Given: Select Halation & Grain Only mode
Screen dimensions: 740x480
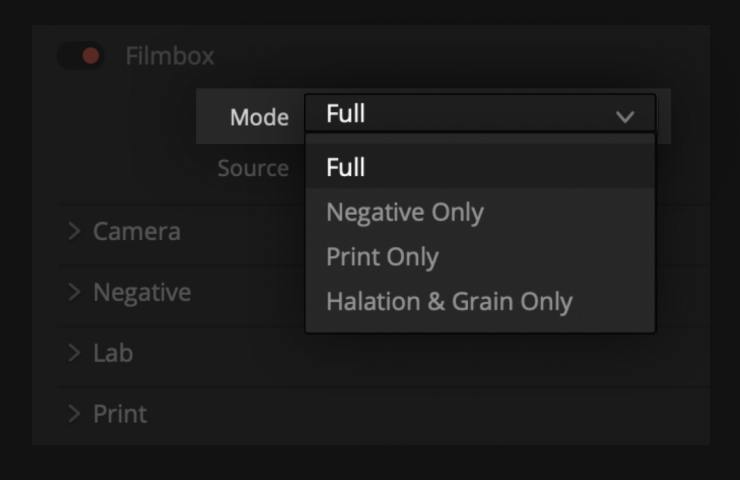Looking at the screenshot, I should click(449, 301).
